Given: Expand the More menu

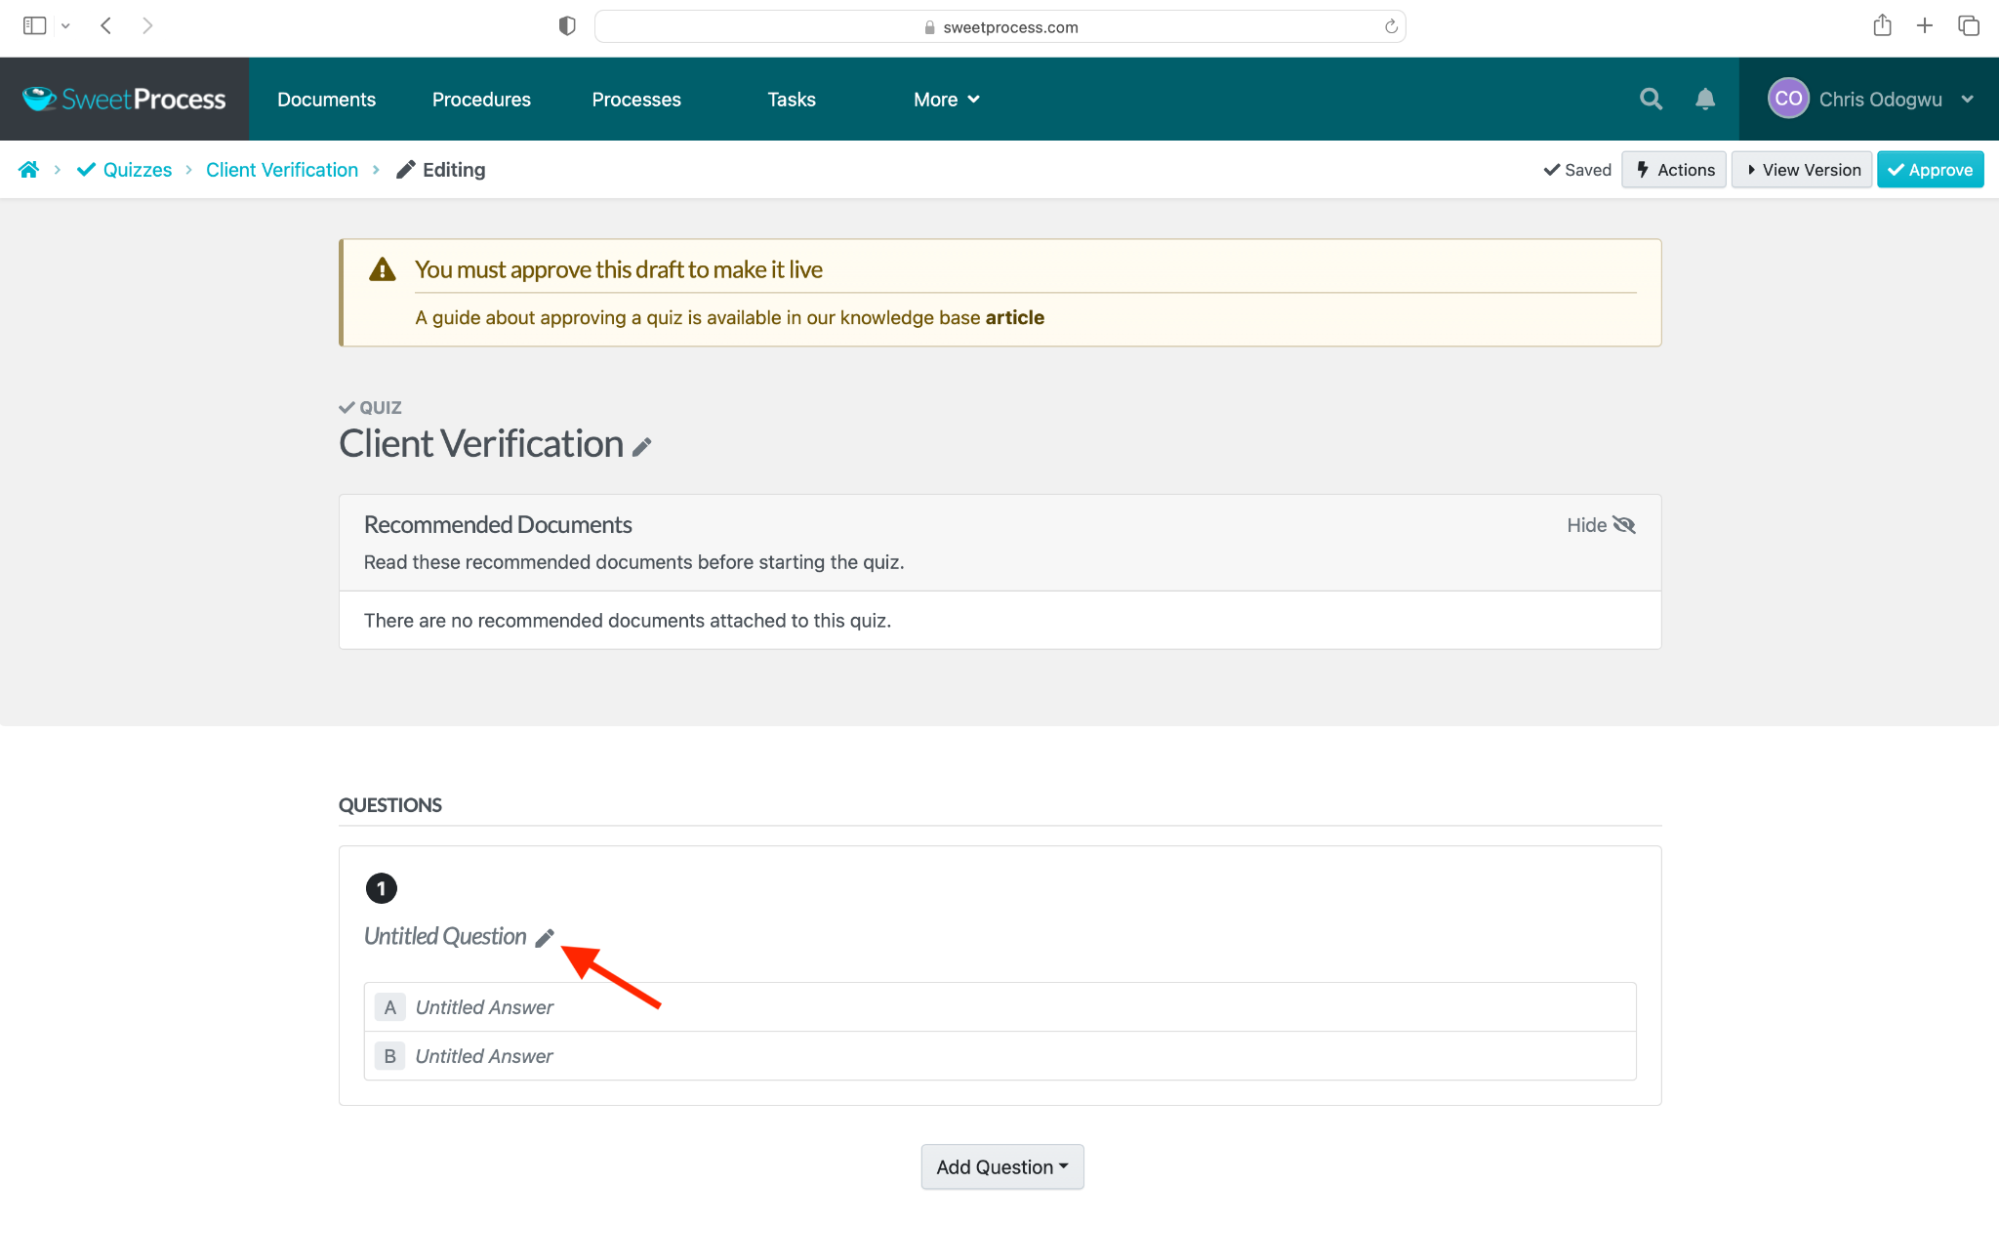Looking at the screenshot, I should [946, 99].
